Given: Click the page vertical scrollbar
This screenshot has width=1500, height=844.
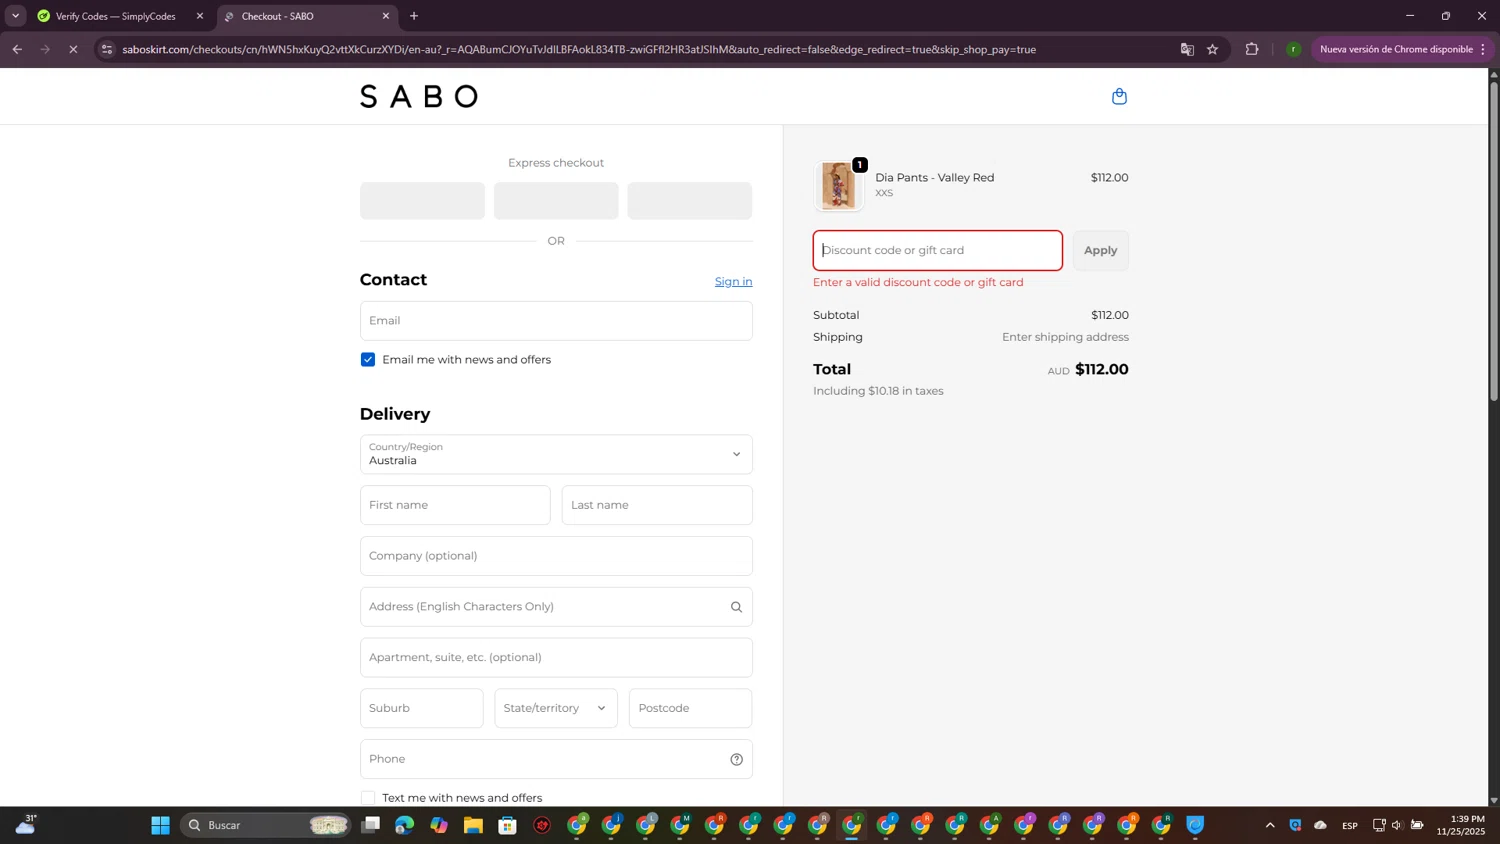Looking at the screenshot, I should click(1494, 240).
